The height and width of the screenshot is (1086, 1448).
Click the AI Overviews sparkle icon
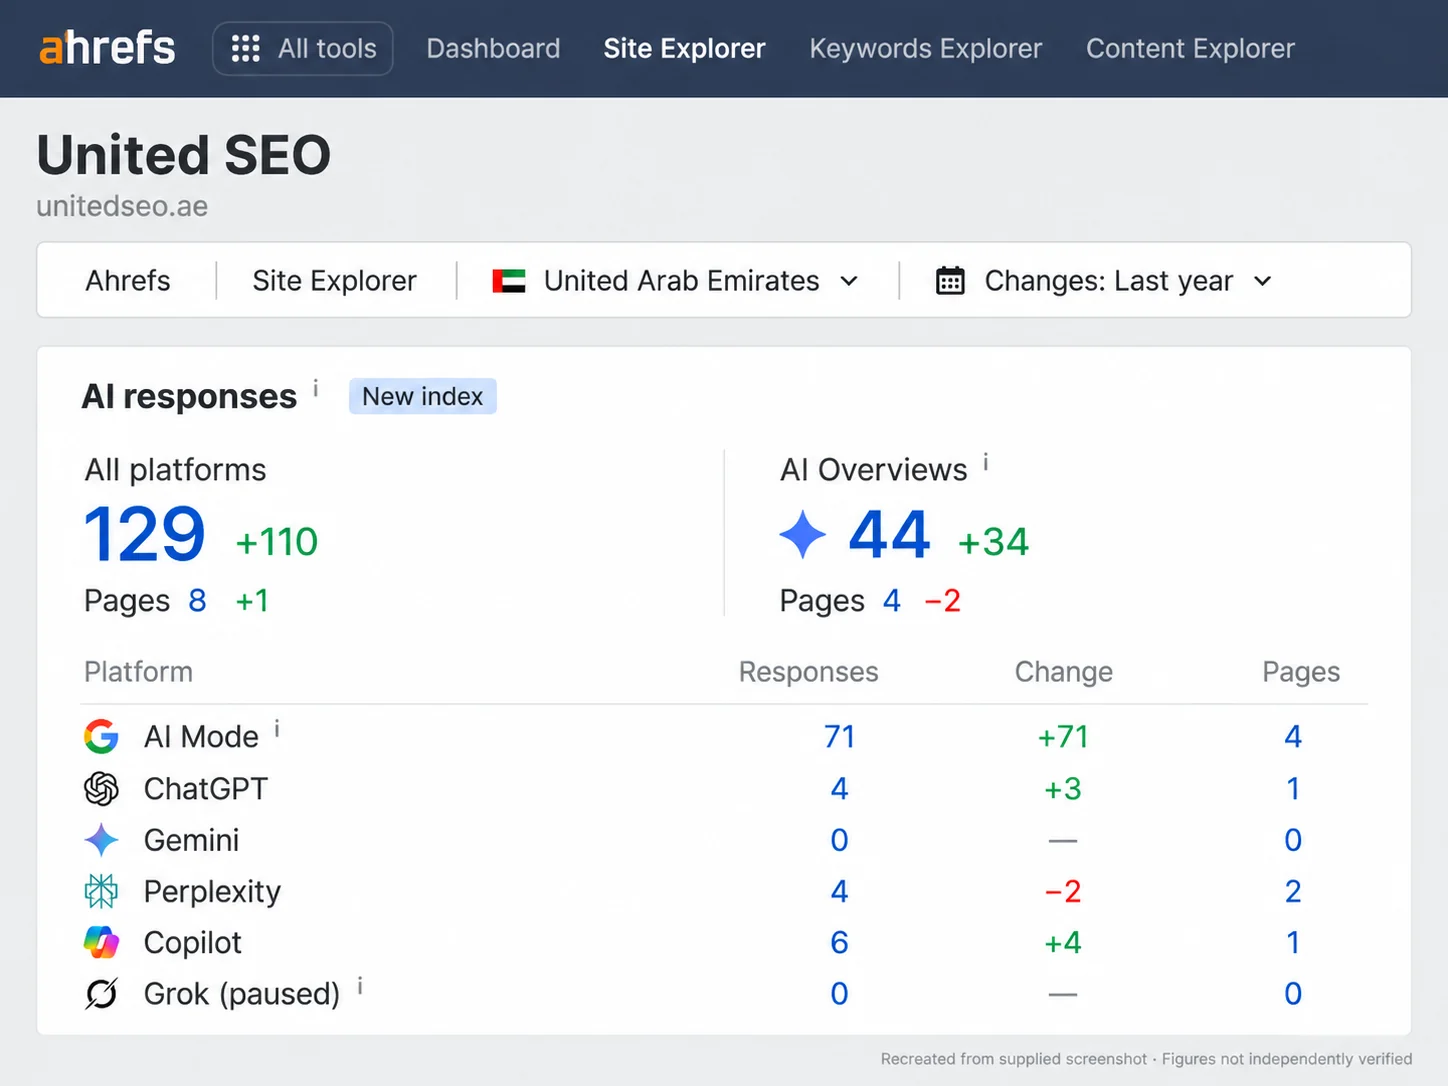(x=803, y=534)
